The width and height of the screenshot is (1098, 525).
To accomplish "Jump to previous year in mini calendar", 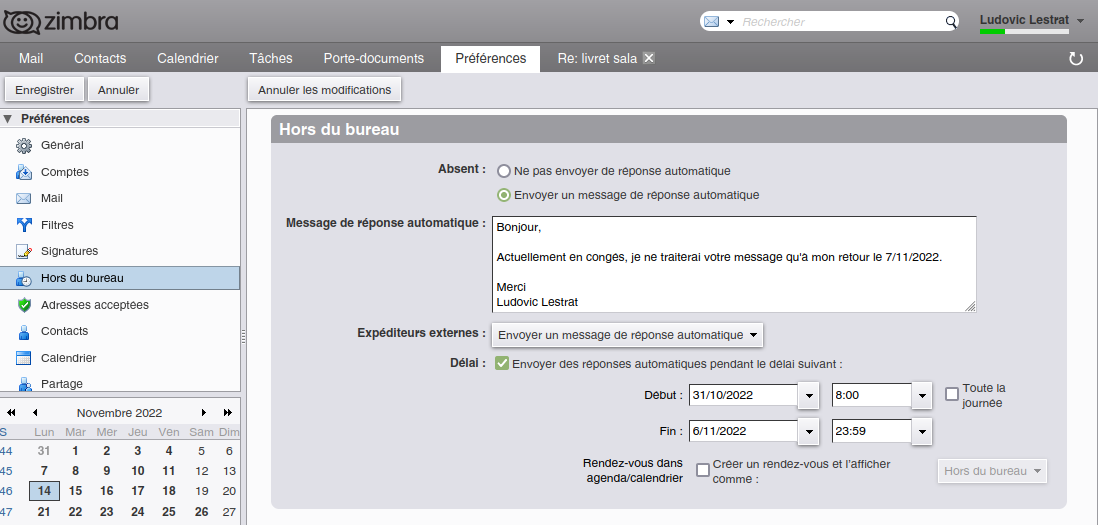I will pyautogui.click(x=11, y=413).
